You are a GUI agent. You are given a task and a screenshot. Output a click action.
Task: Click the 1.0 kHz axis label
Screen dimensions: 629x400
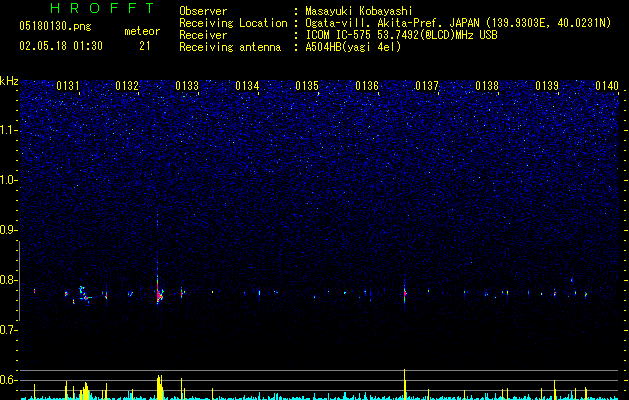(x=8, y=180)
